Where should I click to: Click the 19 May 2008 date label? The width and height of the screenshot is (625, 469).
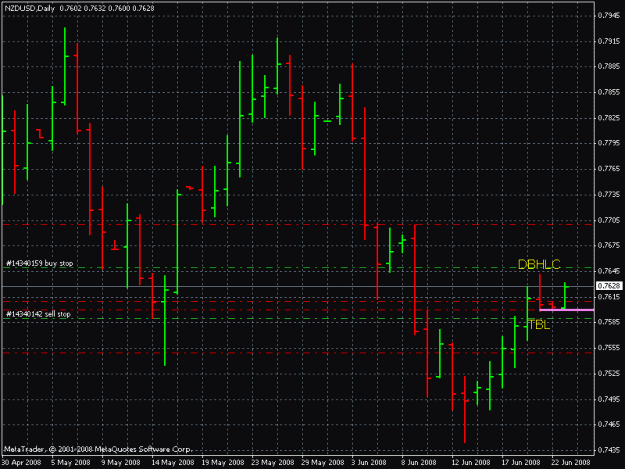pos(223,462)
